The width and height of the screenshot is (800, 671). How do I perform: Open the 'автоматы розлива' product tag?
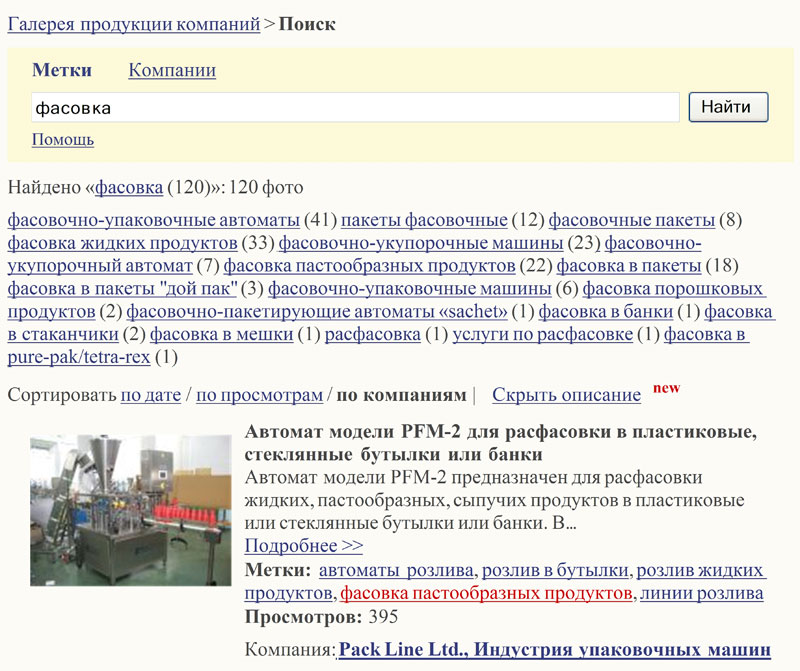click(x=396, y=571)
